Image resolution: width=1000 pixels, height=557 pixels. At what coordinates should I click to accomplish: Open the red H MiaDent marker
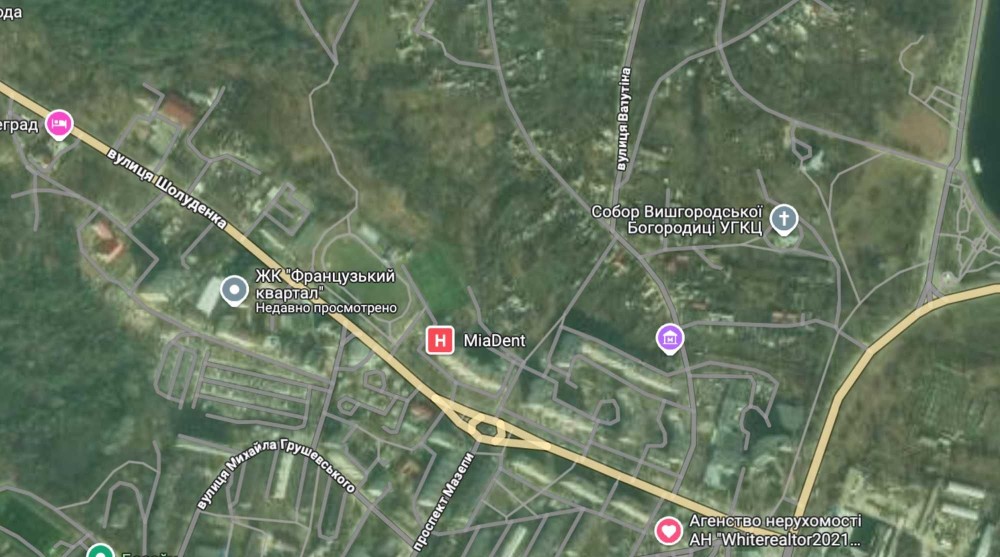[x=440, y=340]
